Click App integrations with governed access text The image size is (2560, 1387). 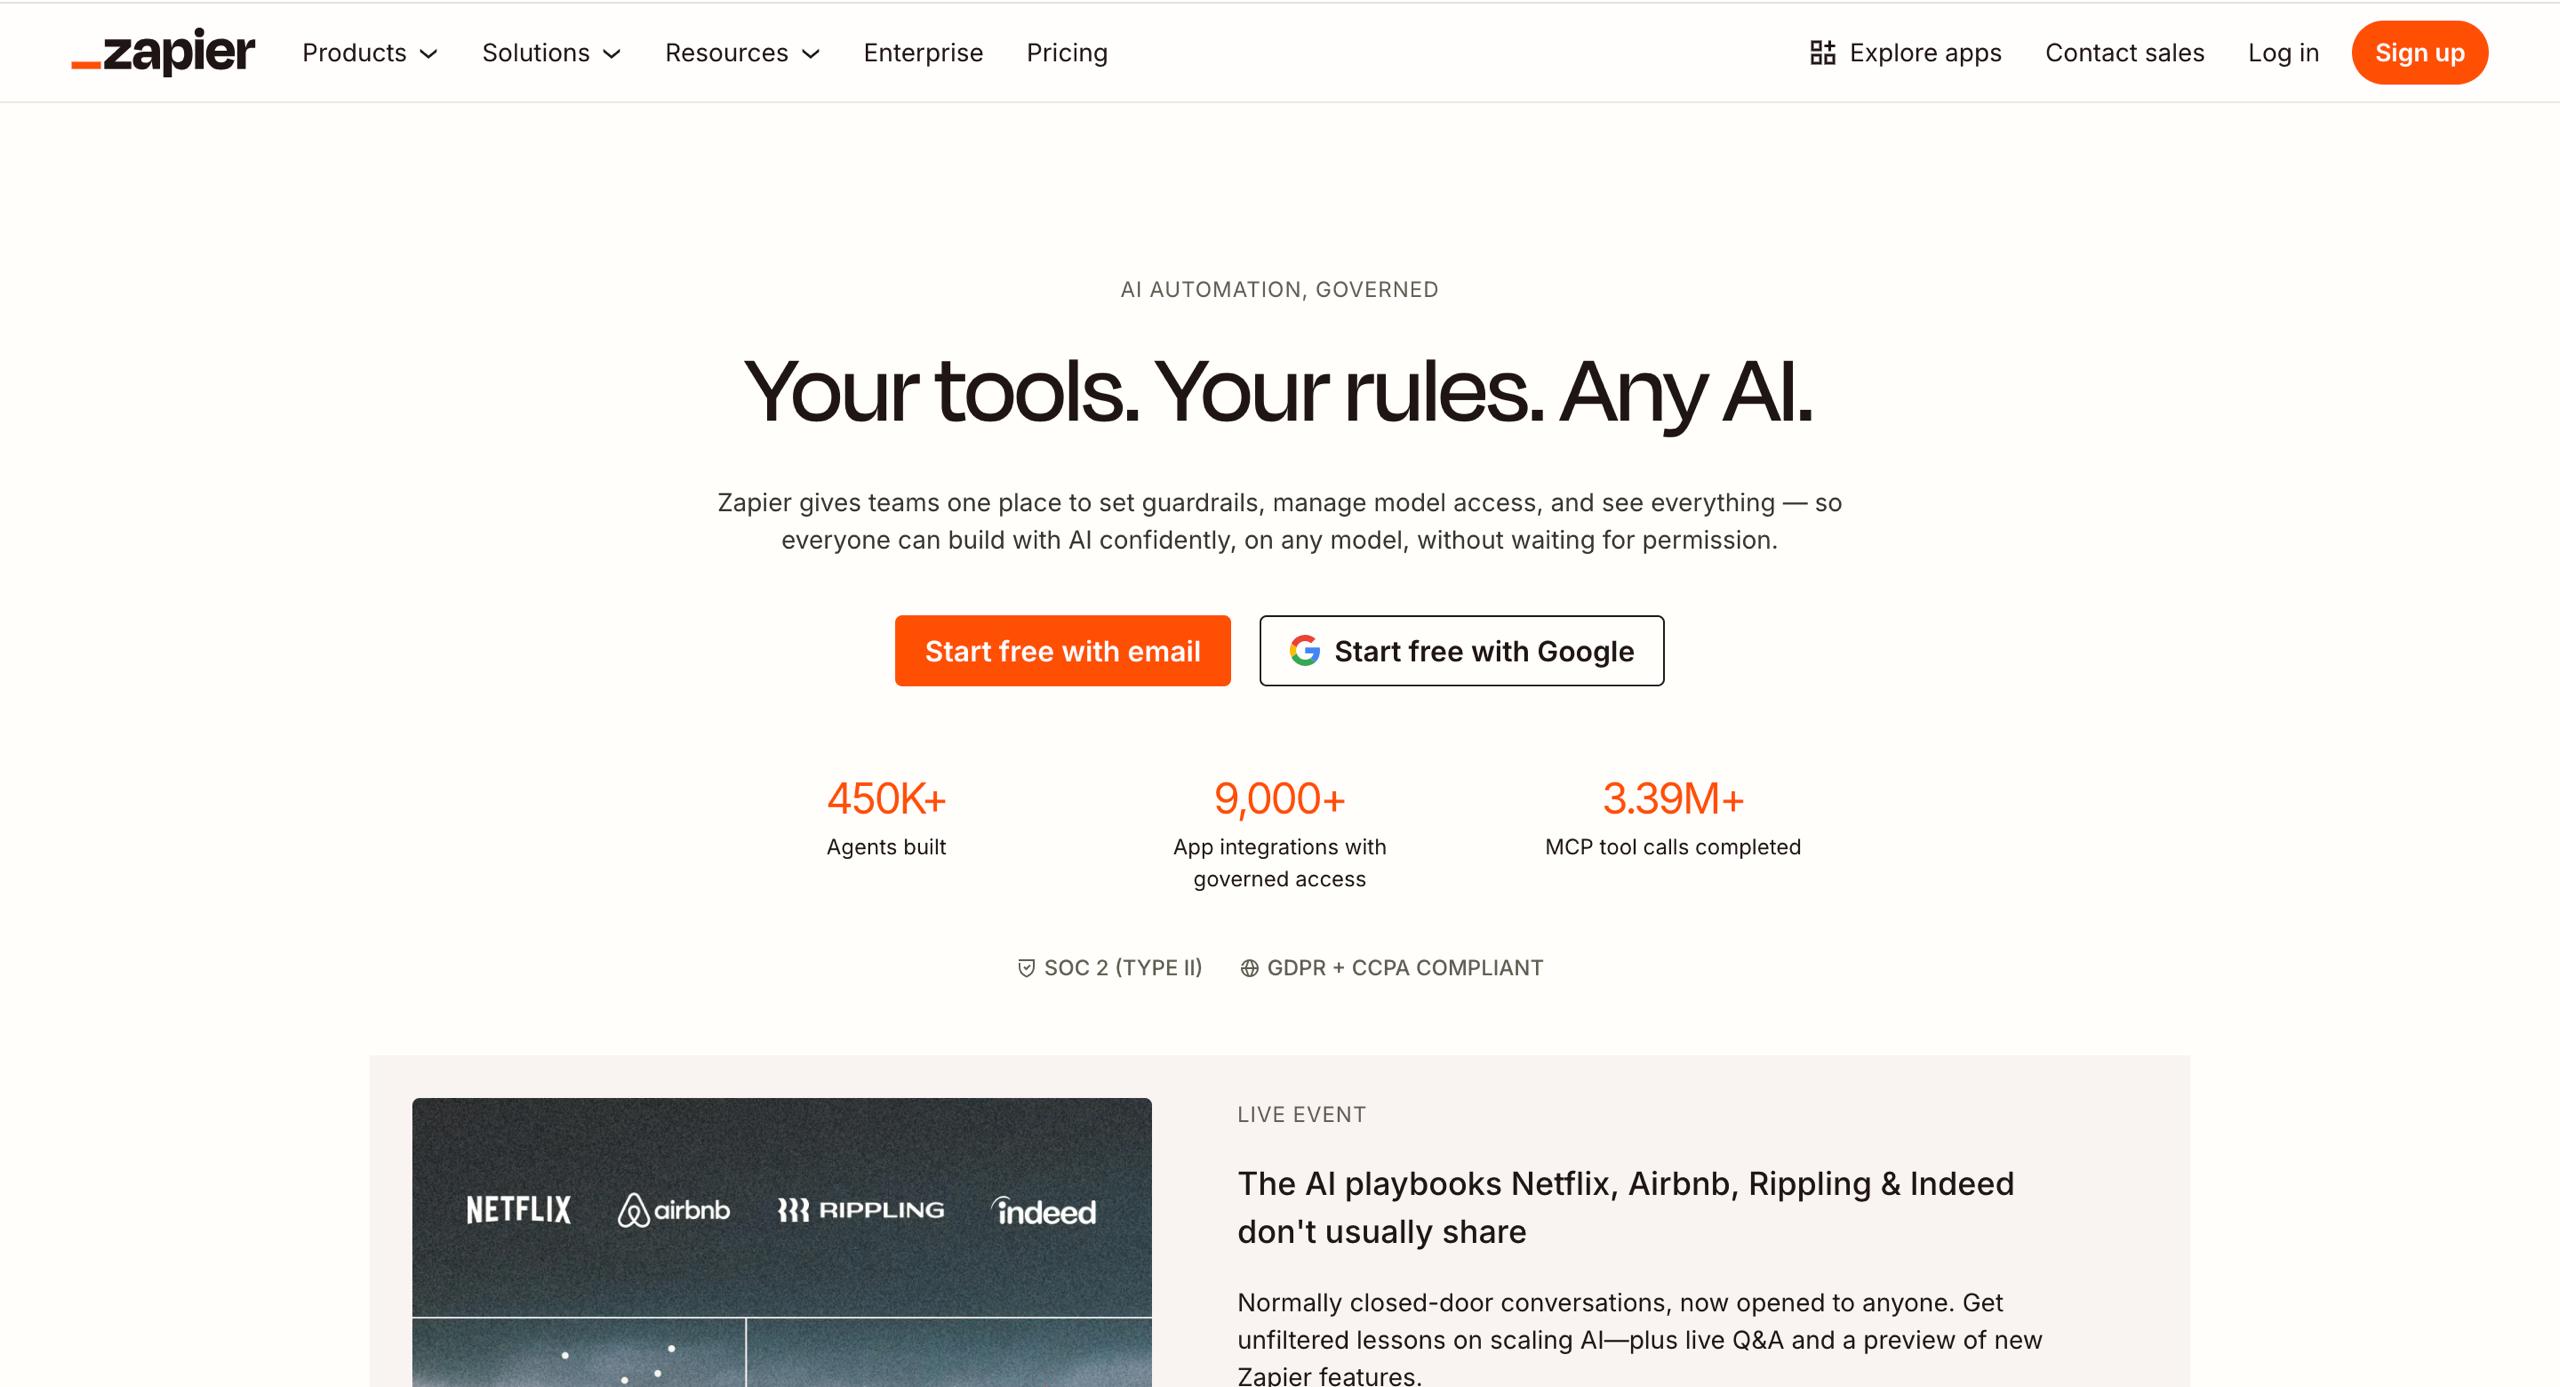click(1280, 863)
